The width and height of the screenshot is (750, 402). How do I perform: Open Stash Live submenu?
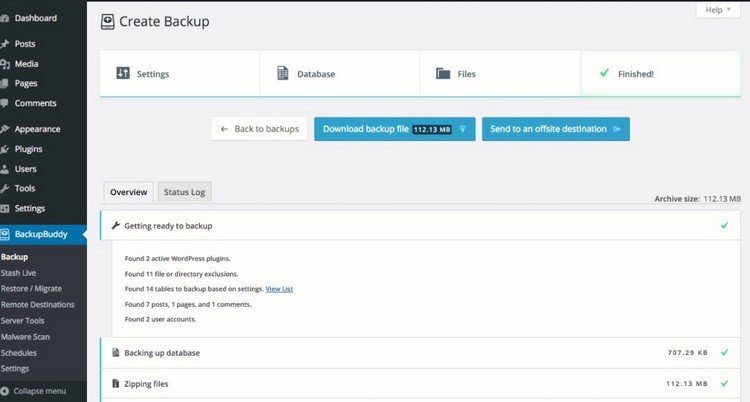point(18,273)
